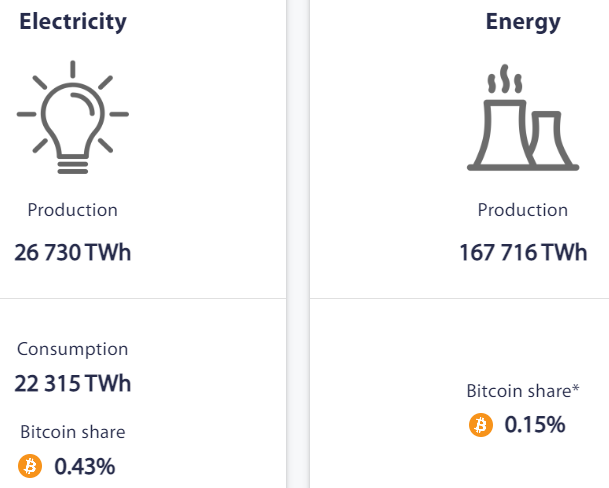
Task: Click the Bitcoin share* label in Energy card
Action: (x=522, y=391)
